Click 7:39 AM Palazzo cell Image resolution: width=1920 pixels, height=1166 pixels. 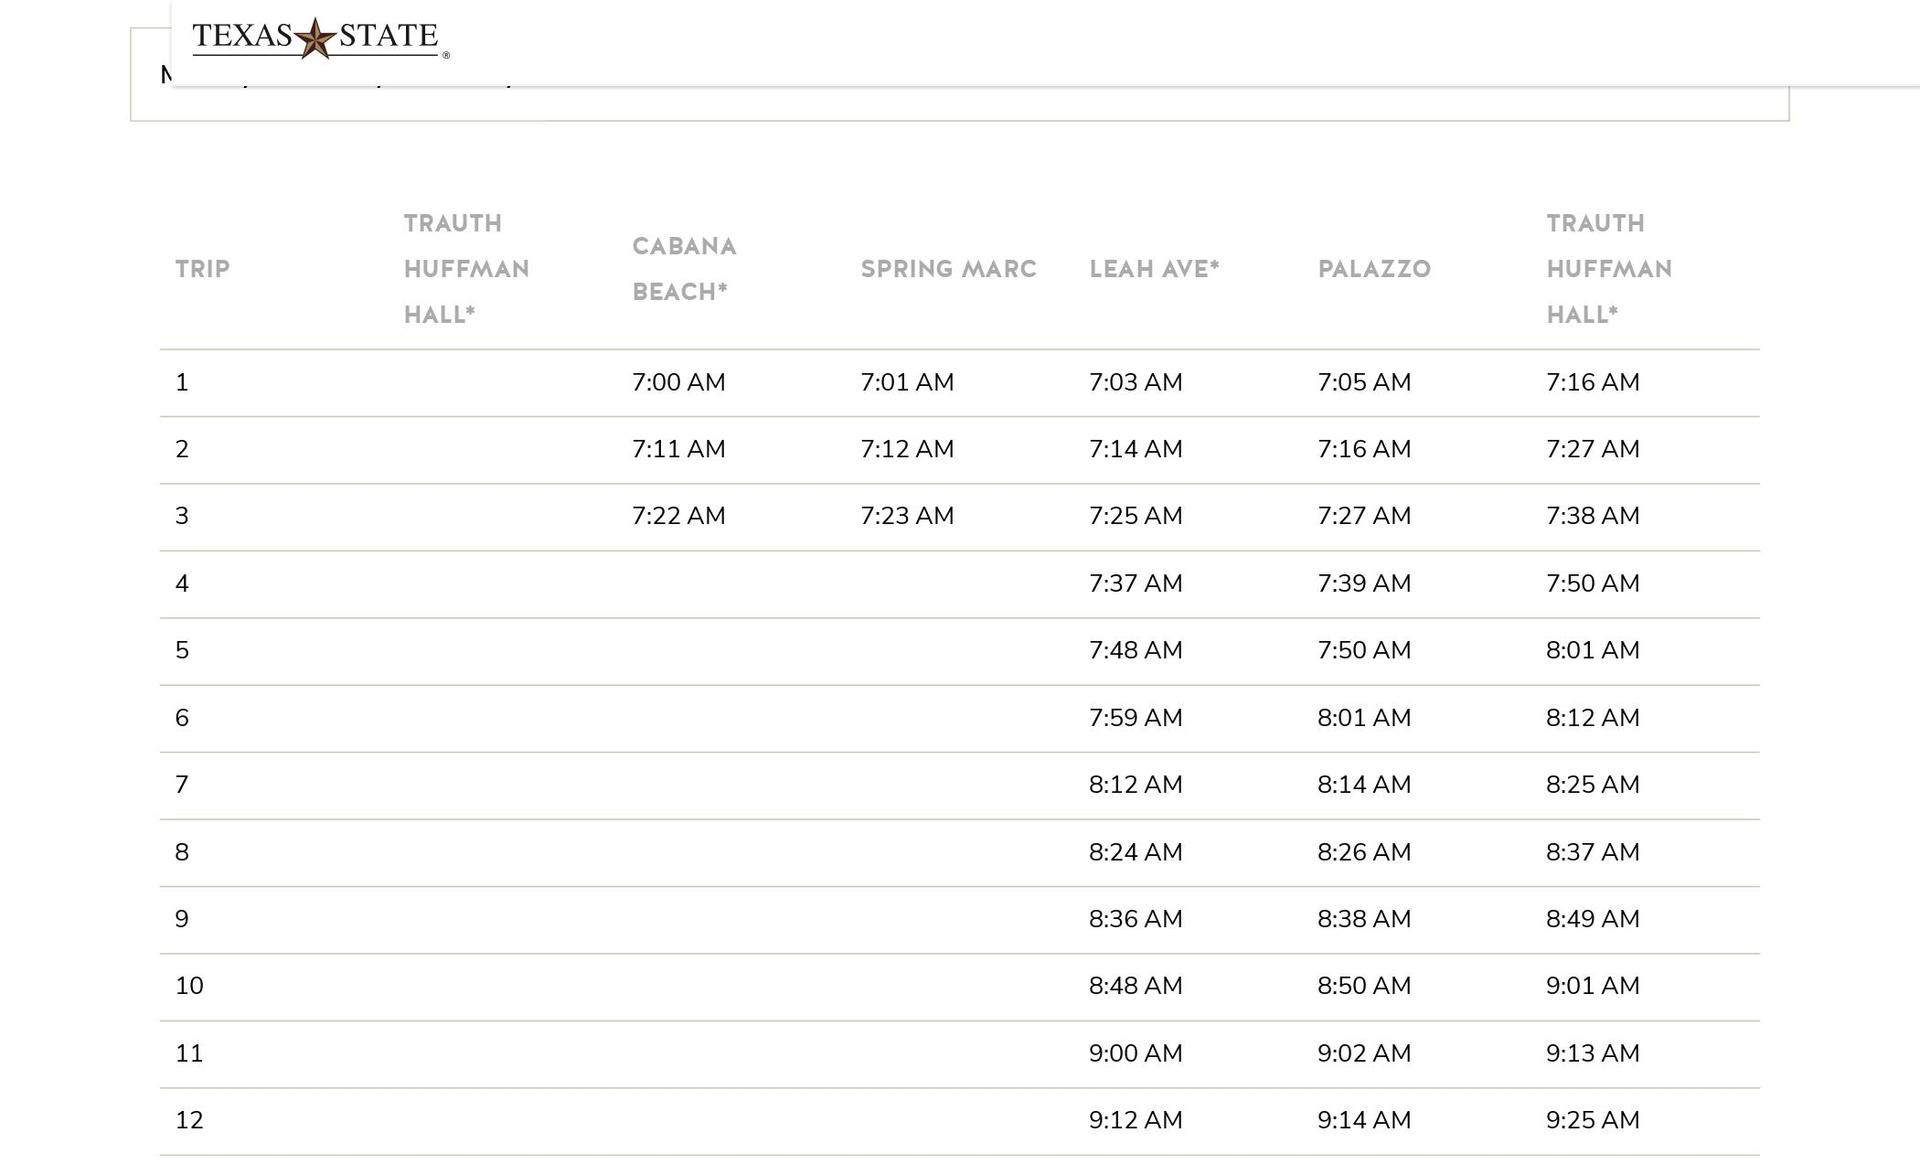coord(1364,584)
